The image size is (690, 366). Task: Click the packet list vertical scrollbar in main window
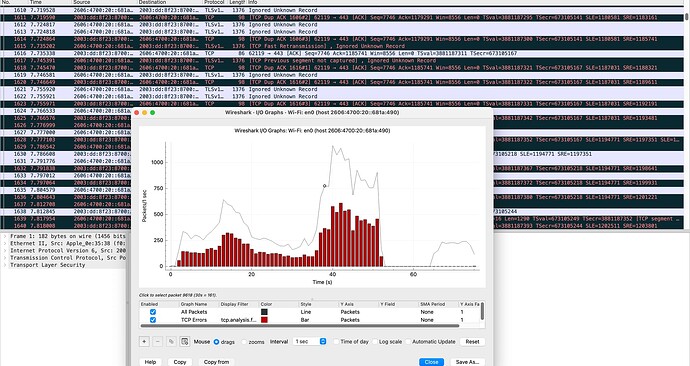tap(686, 17)
